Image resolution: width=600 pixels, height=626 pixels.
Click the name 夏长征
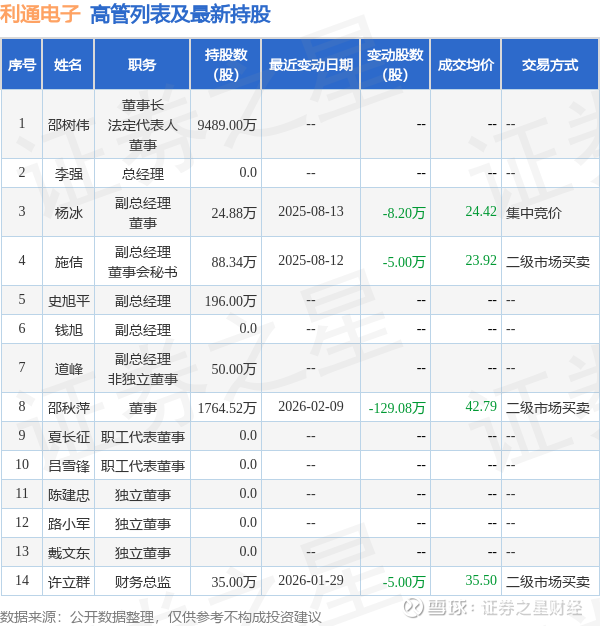(69, 437)
